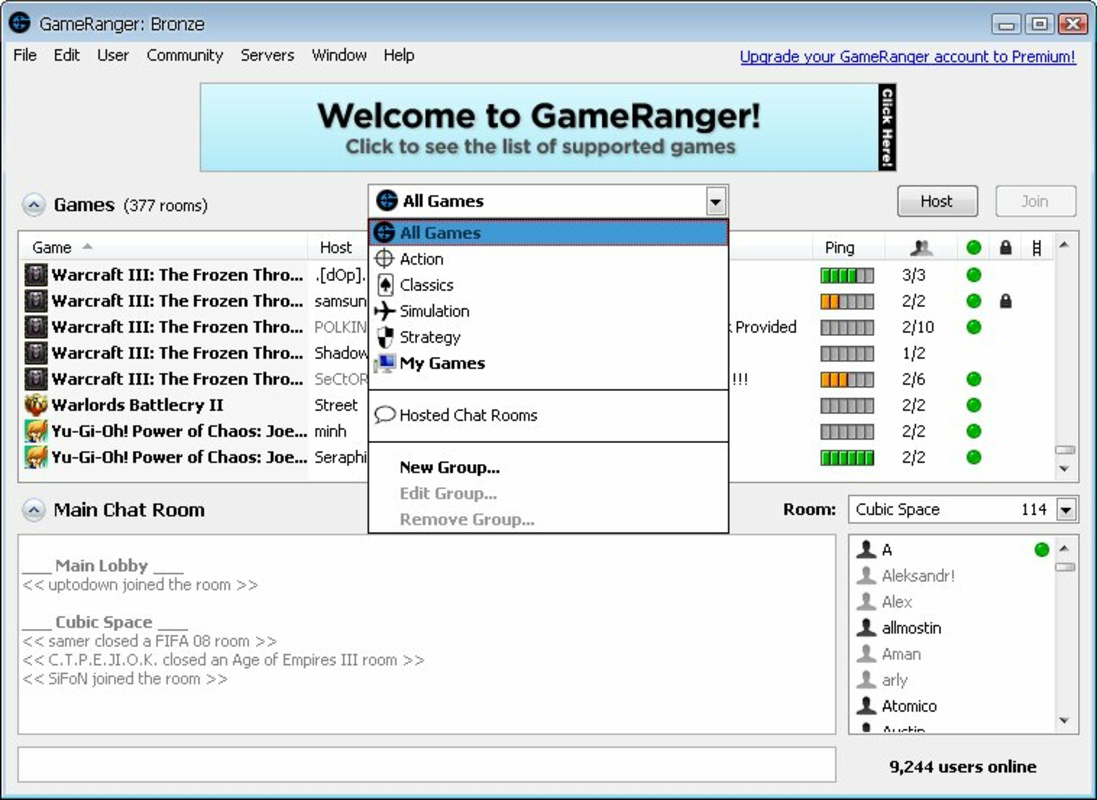Click the My Games computer icon
This screenshot has height=800, width=1097.
pyautogui.click(x=385, y=363)
